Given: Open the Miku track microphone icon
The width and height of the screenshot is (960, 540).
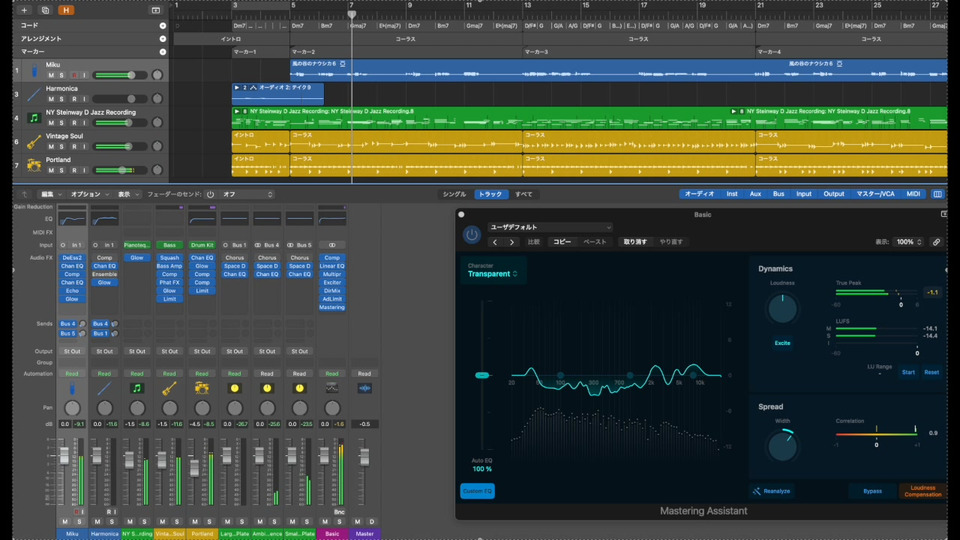Looking at the screenshot, I should click(x=34, y=70).
